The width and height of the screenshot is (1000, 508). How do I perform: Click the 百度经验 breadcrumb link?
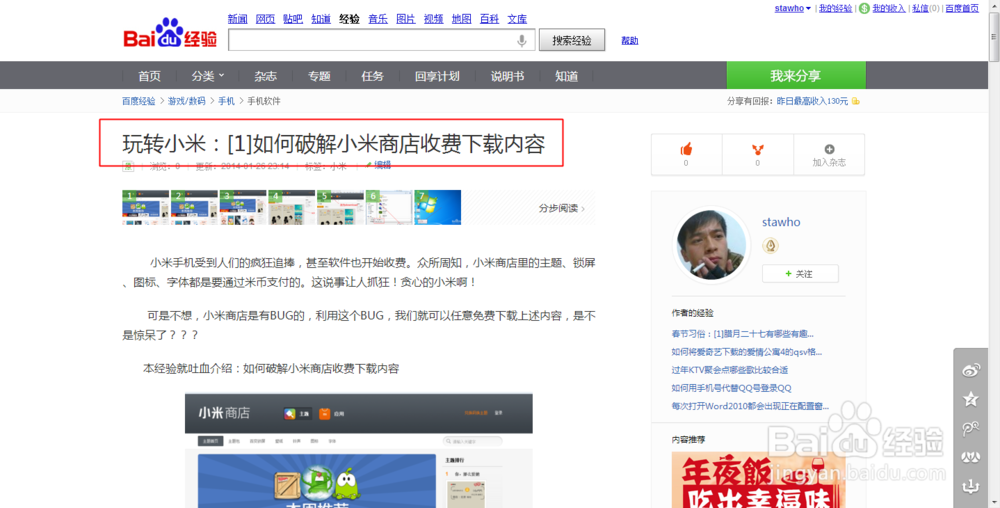[x=139, y=101]
